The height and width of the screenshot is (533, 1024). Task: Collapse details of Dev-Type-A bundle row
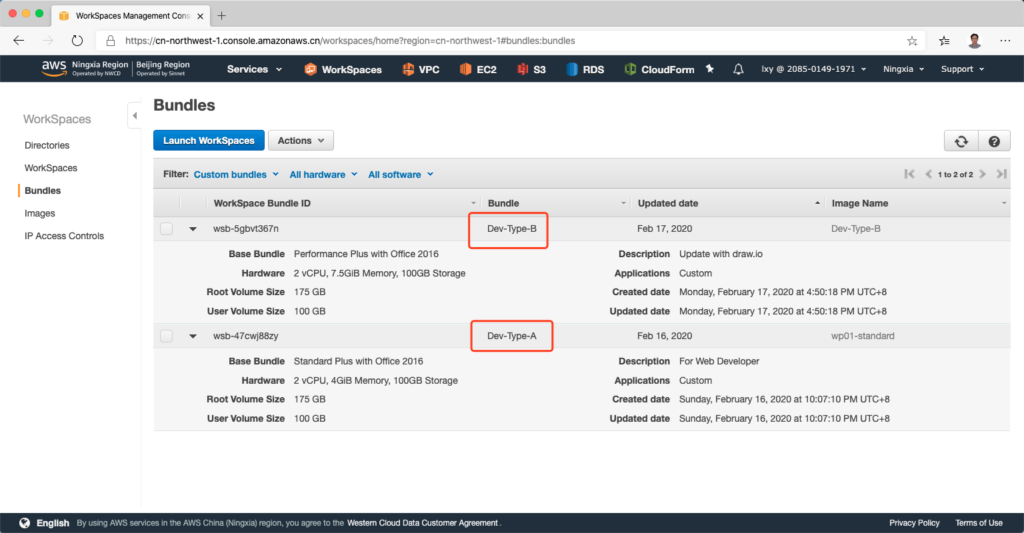[193, 336]
